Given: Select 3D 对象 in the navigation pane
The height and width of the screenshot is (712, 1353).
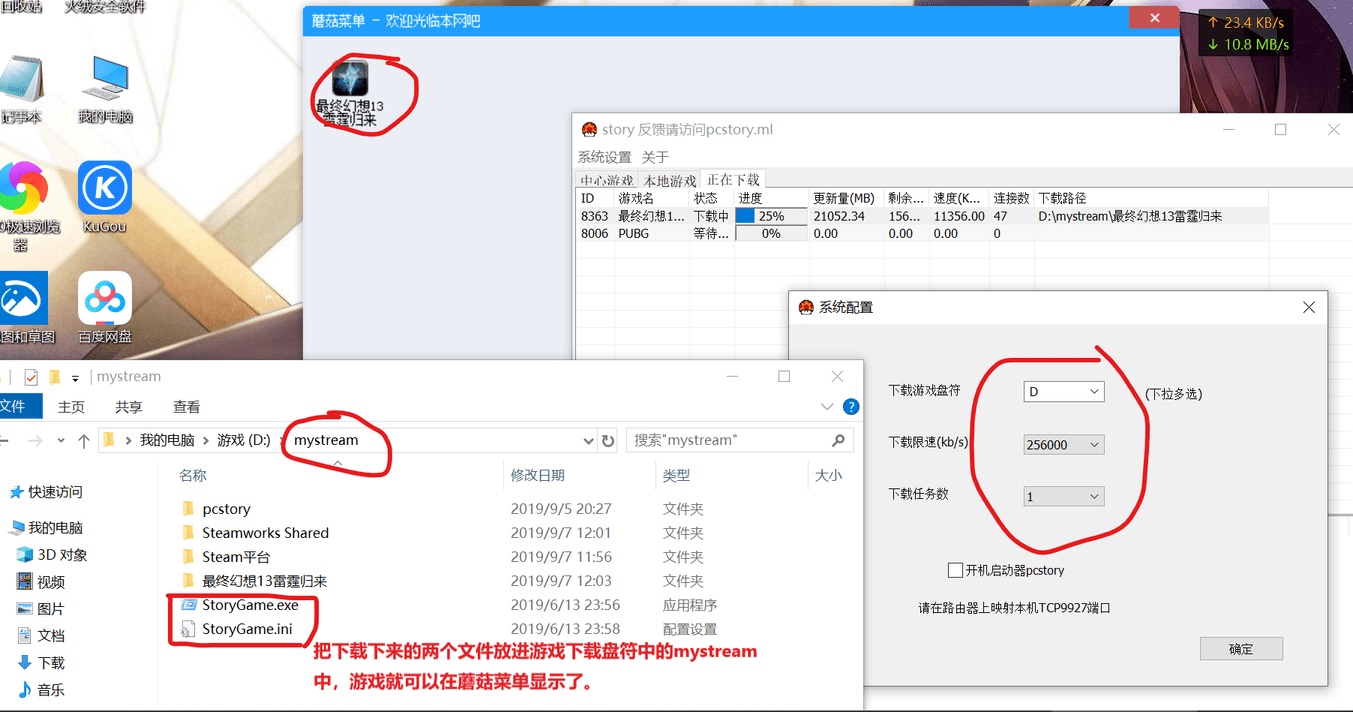Looking at the screenshot, I should pyautogui.click(x=62, y=555).
